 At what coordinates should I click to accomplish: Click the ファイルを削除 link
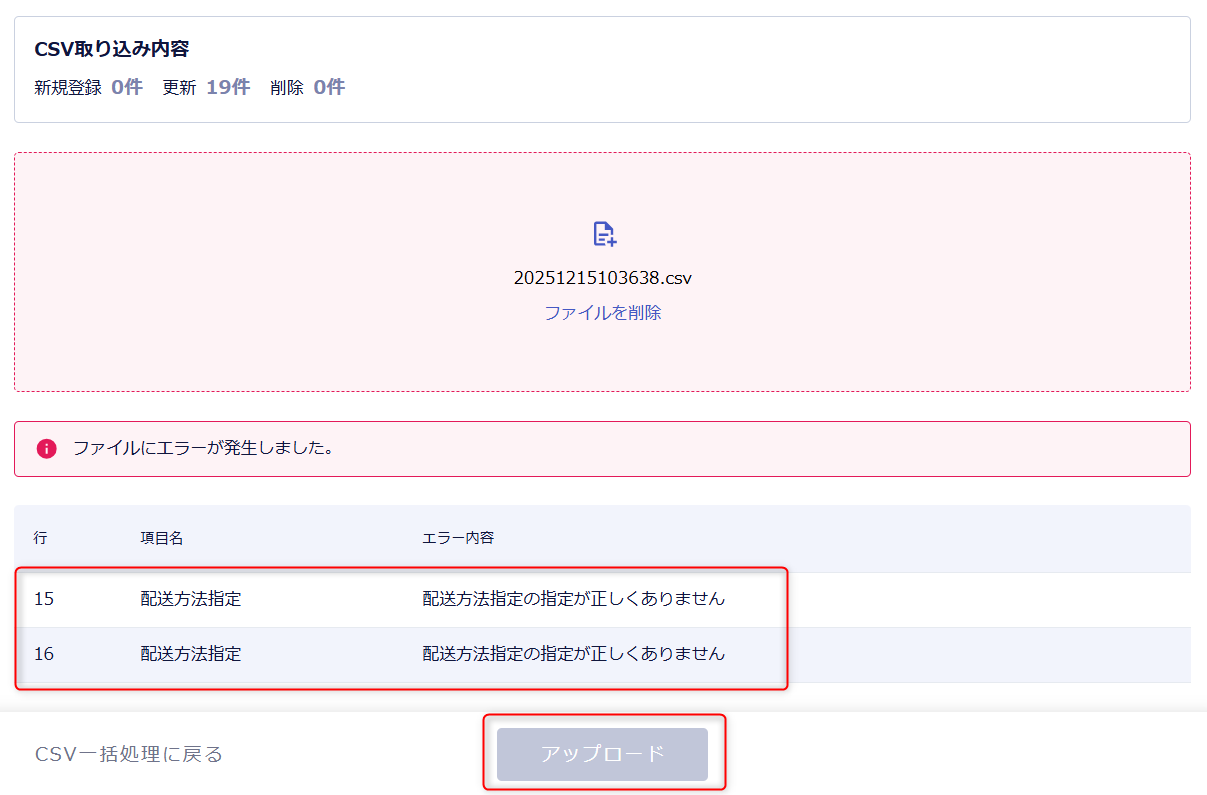(602, 313)
